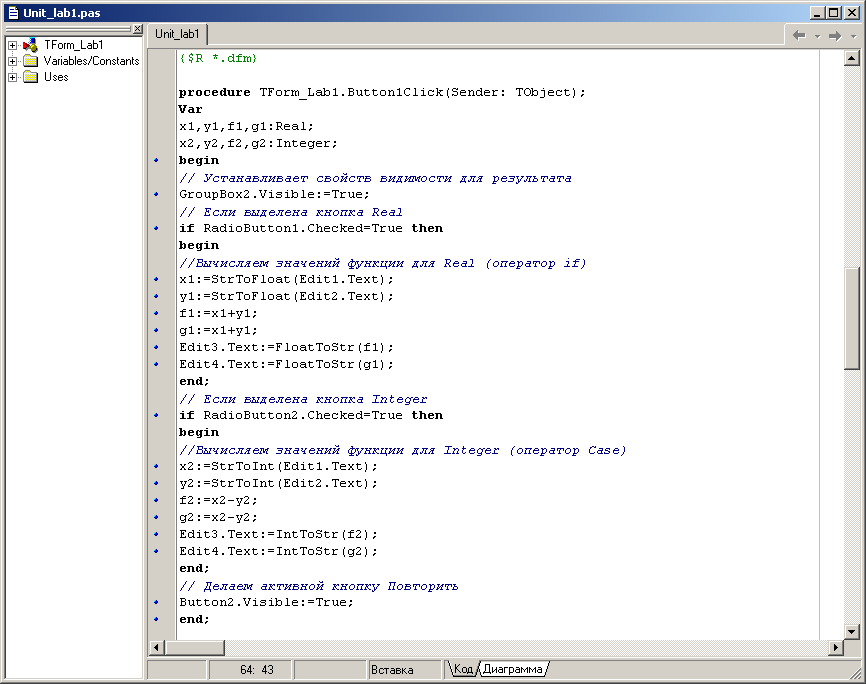The height and width of the screenshot is (684, 866).
Task: Select TForm_Lab1 item in explorer
Action: [73, 45]
